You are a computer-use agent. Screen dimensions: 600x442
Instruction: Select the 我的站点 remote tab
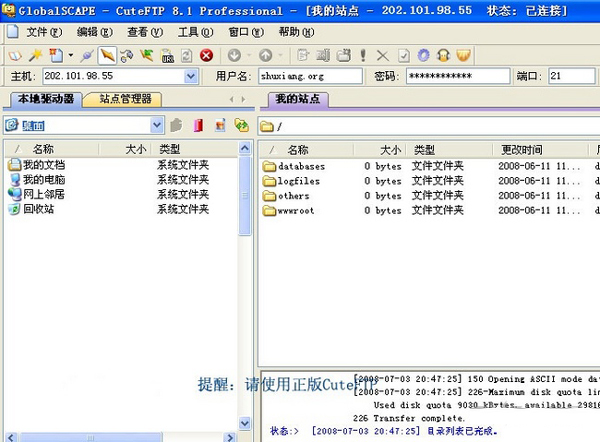pos(297,99)
